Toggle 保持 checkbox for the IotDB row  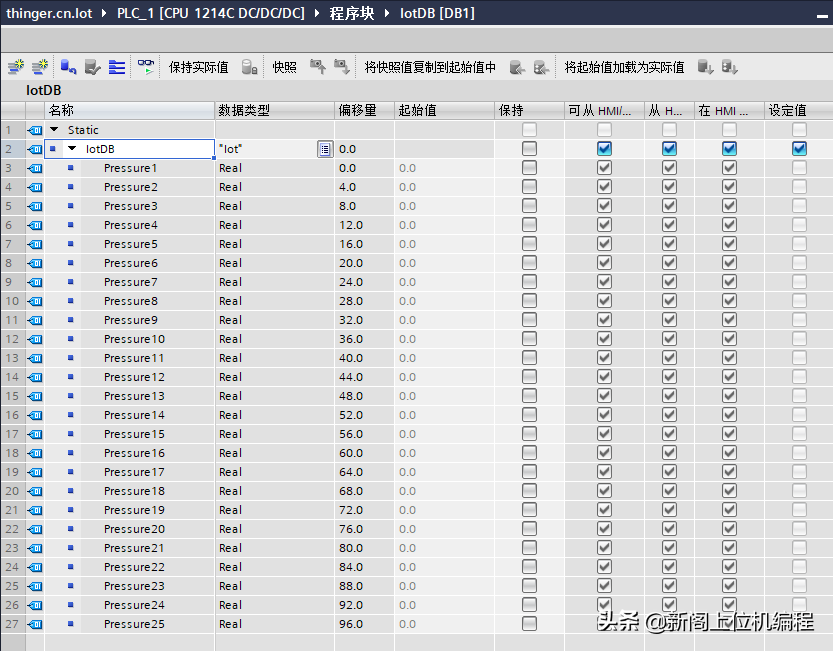point(529,149)
